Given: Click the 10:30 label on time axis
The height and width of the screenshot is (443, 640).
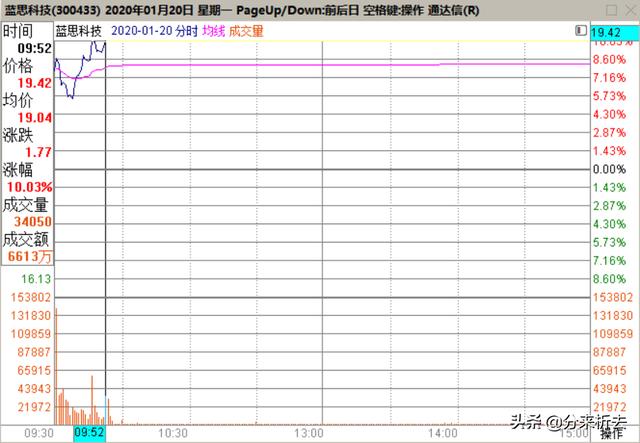Looking at the screenshot, I should pos(174,434).
